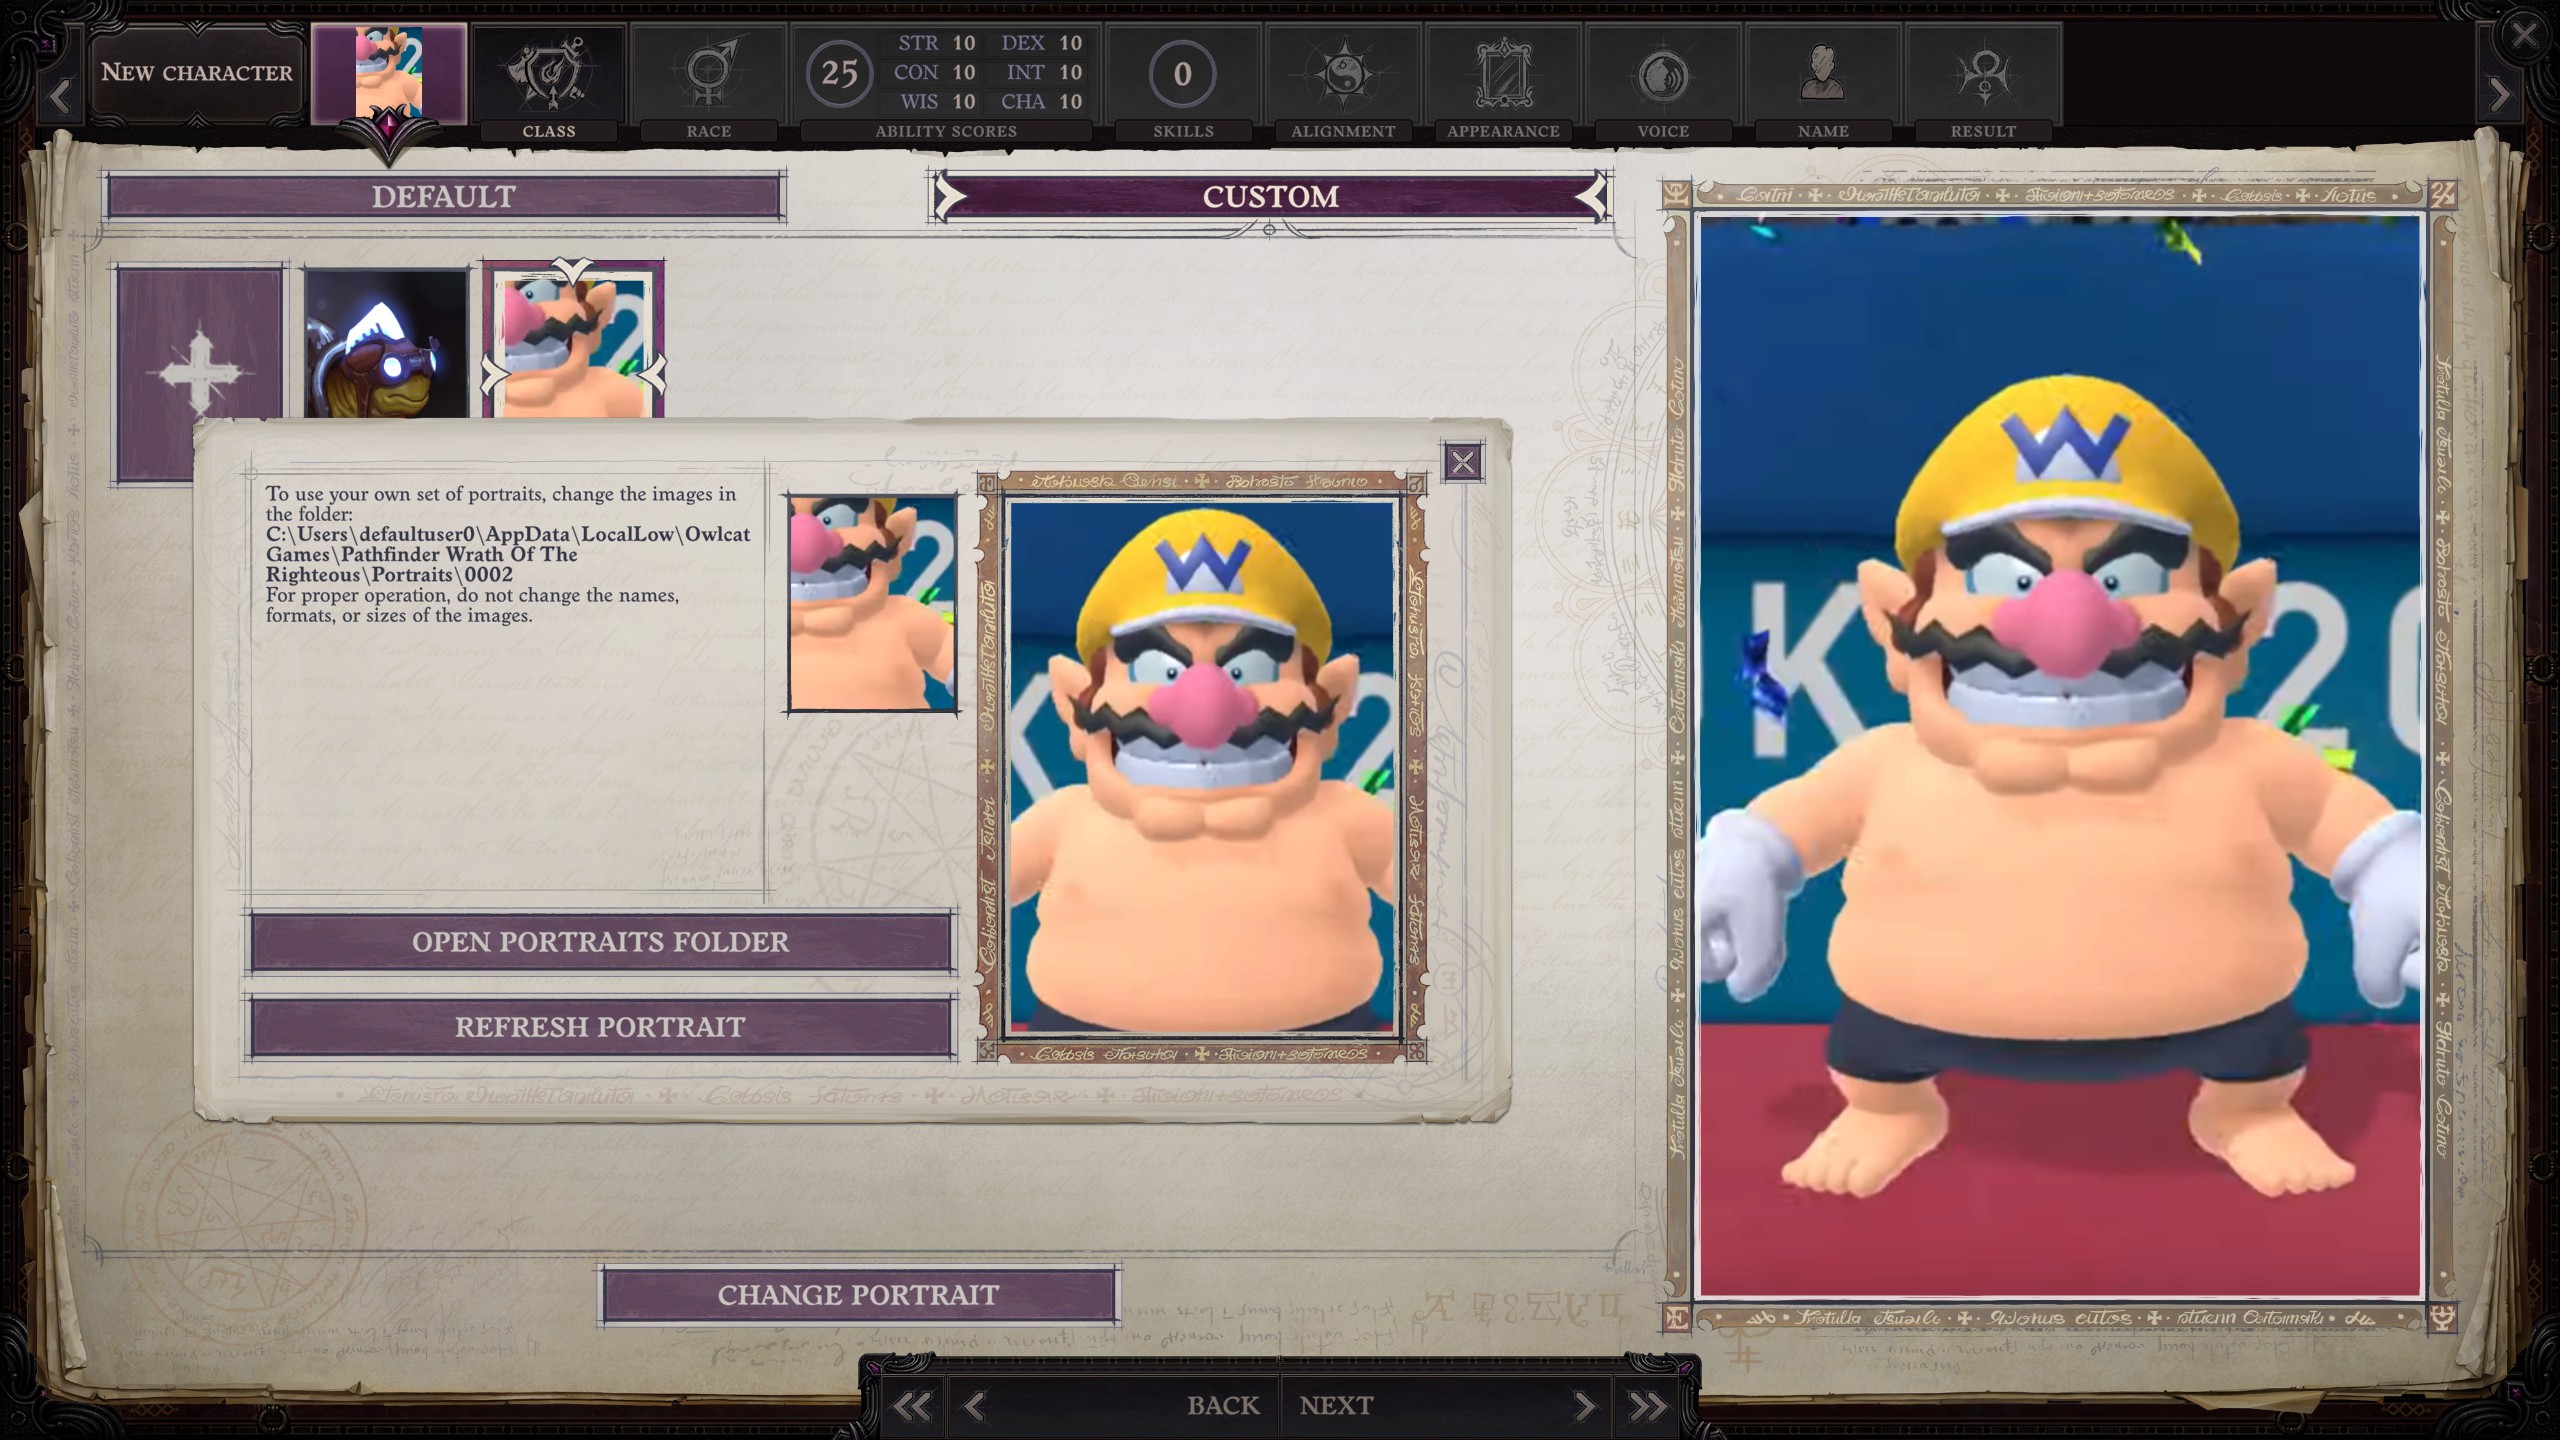Viewport: 2560px width, 1440px height.
Task: Open the Voice step icon
Action: tap(1663, 74)
